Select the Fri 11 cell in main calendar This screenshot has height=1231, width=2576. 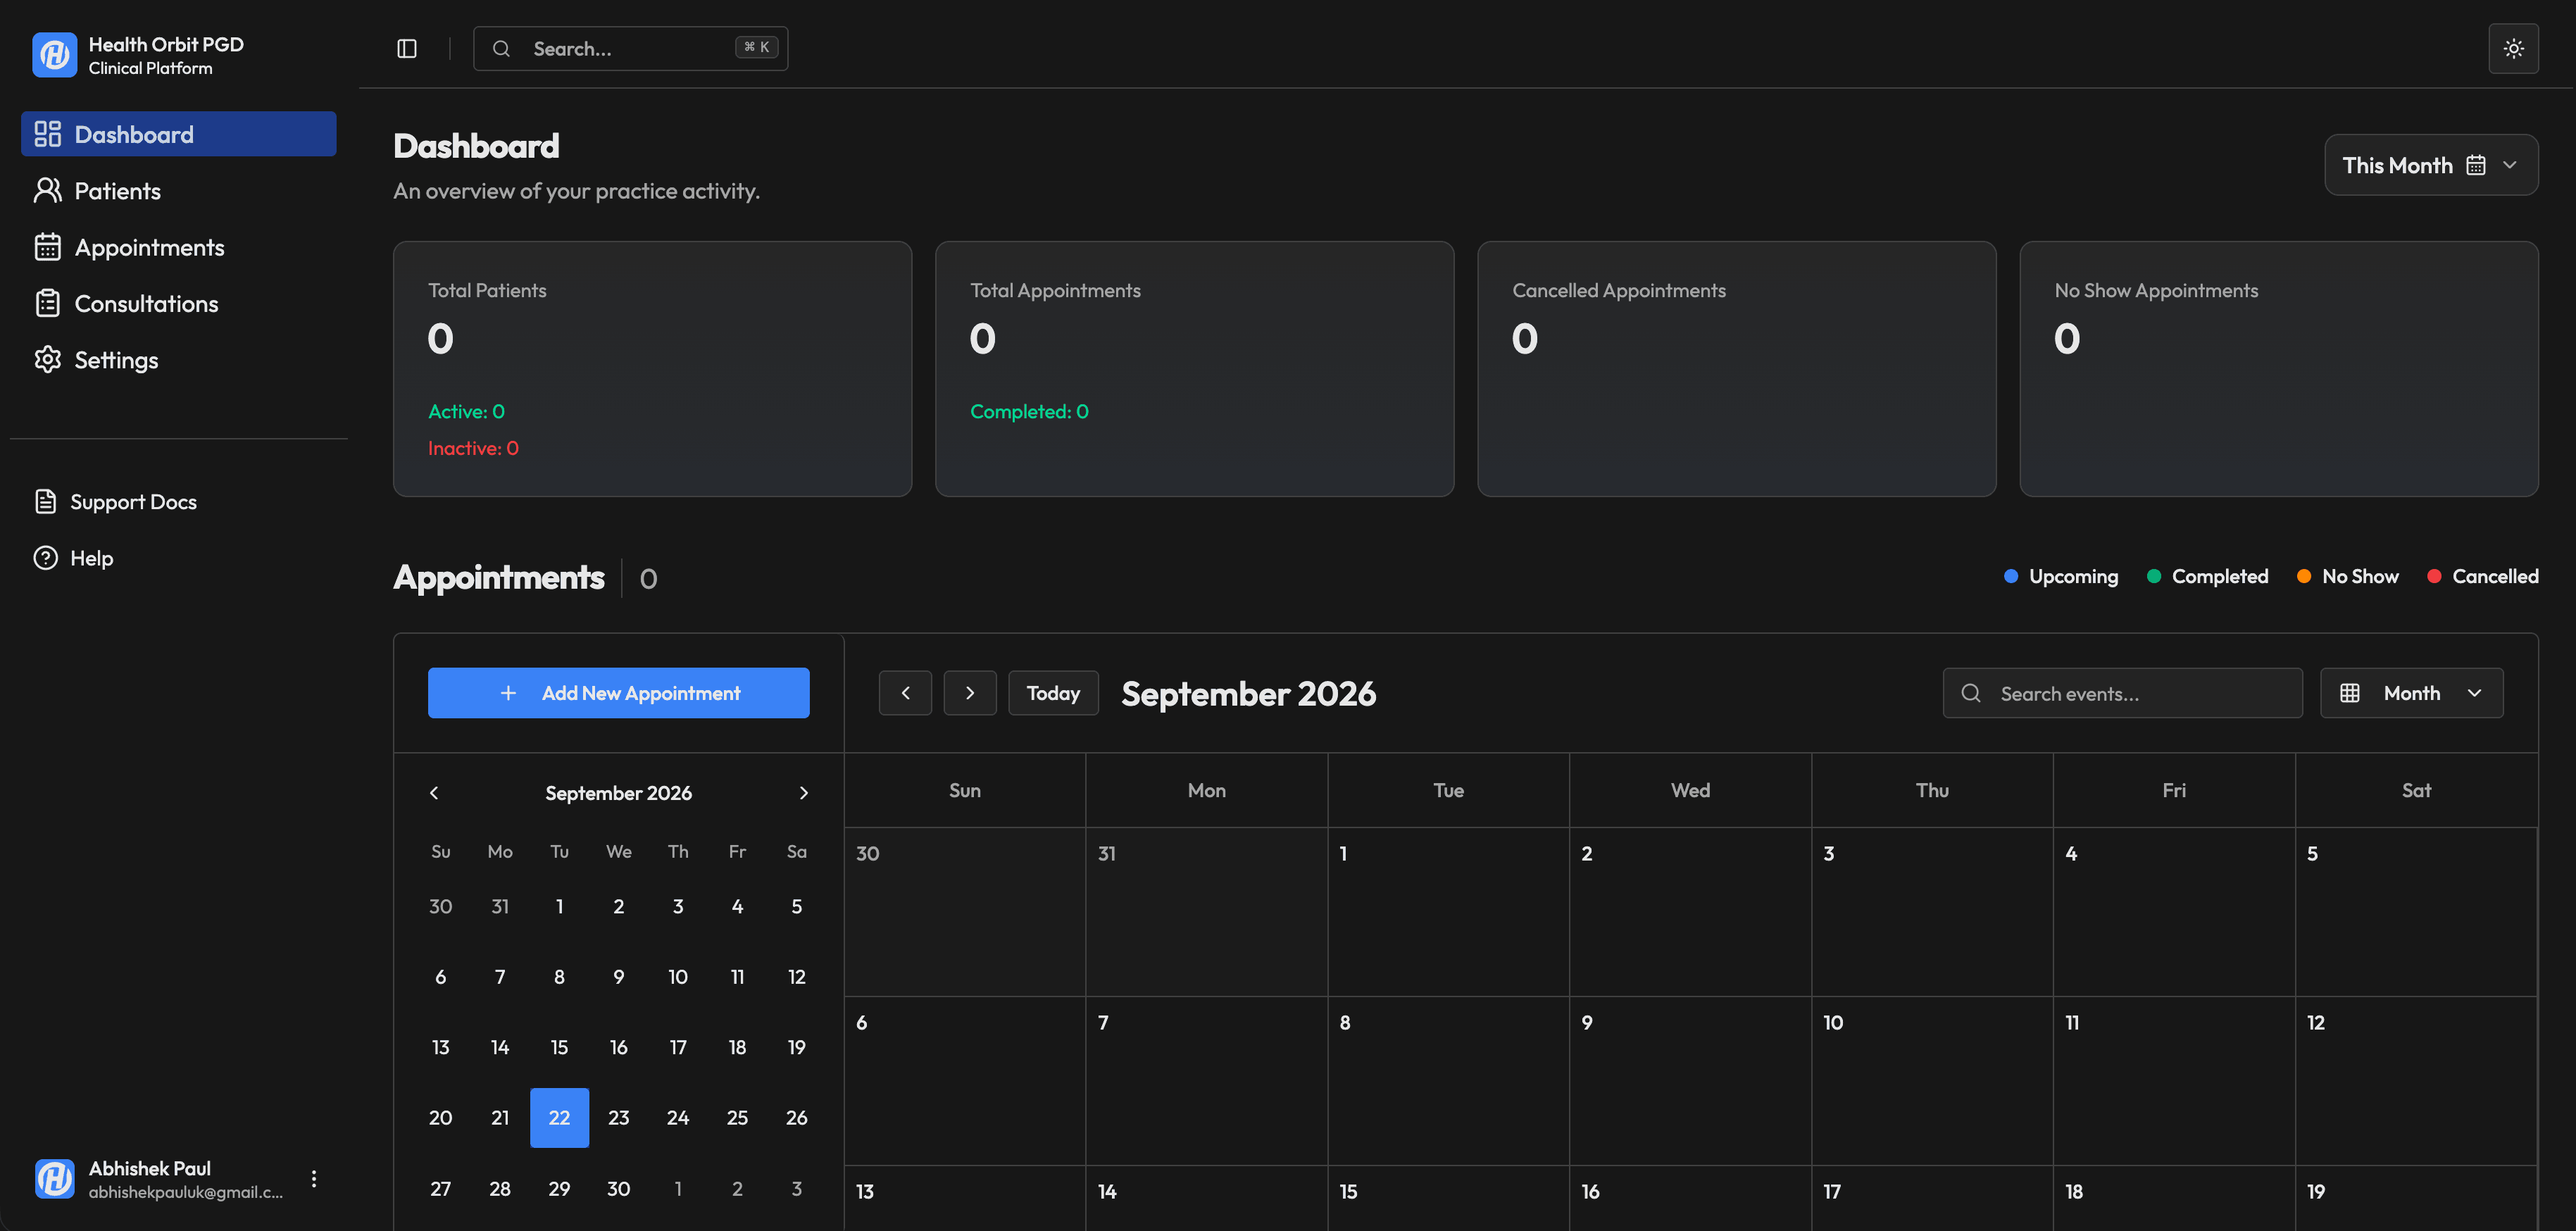[2174, 1081]
